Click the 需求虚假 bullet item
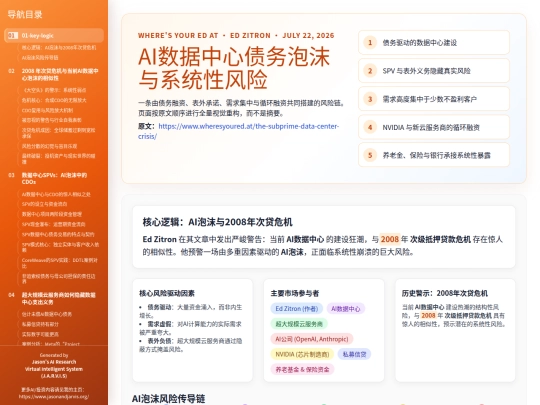This screenshot has height=405, width=540. click(x=190, y=328)
